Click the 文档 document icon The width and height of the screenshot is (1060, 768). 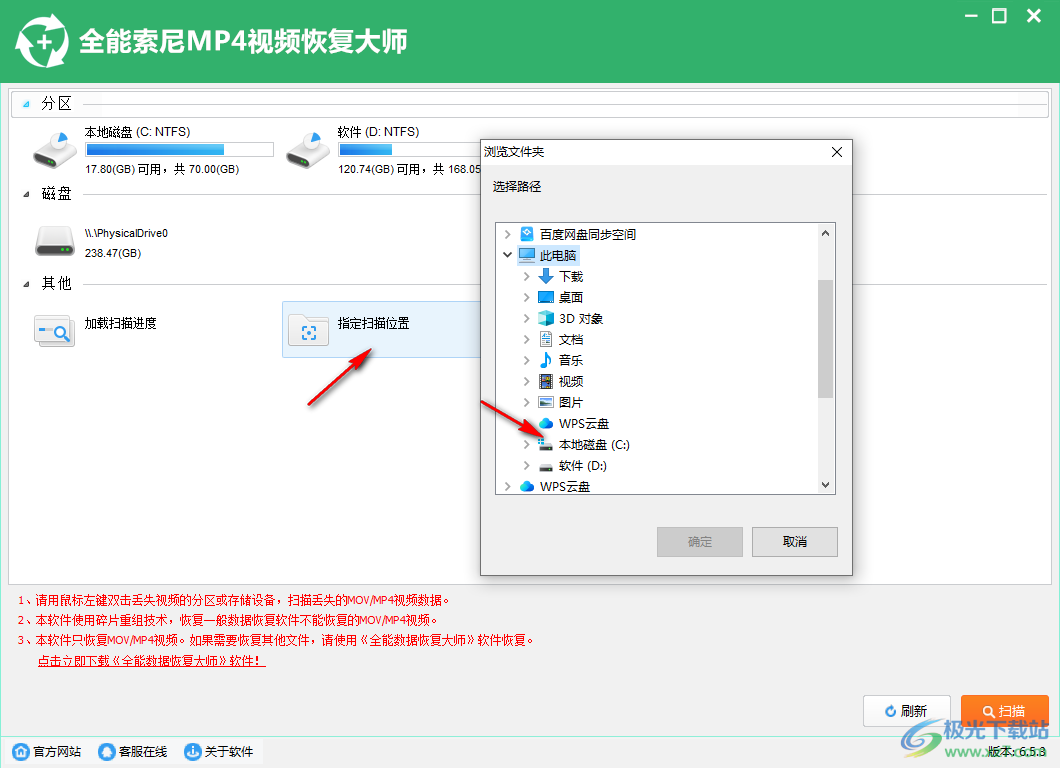tap(546, 339)
